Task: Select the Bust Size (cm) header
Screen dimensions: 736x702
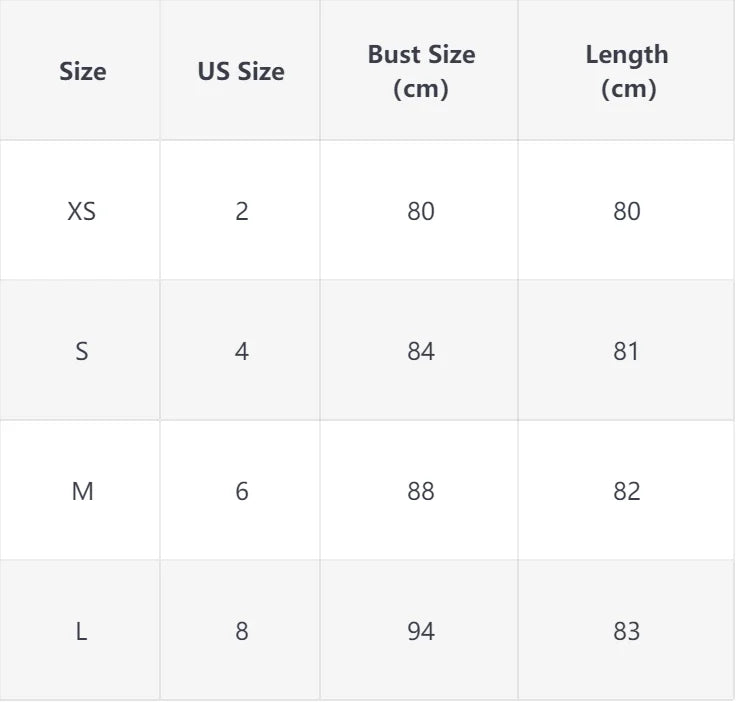Action: pos(421,71)
